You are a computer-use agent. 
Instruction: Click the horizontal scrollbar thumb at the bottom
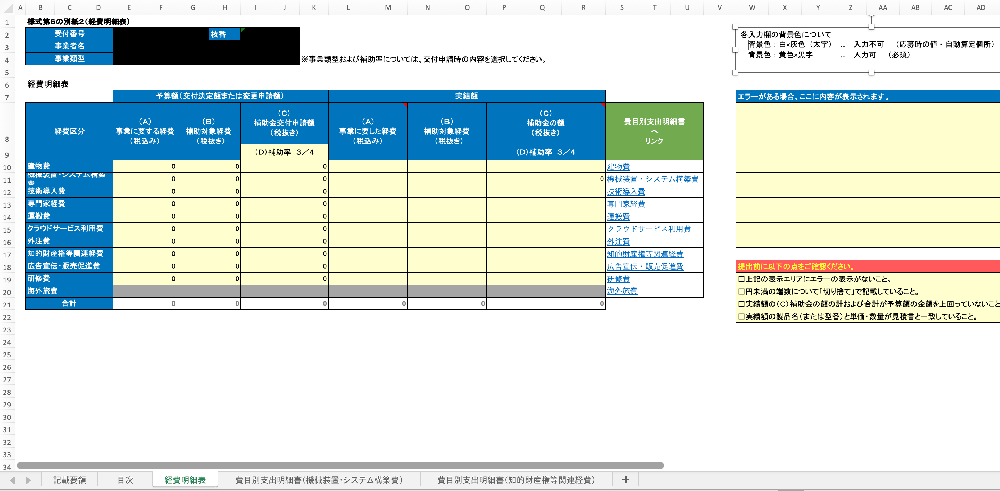coord(341,466)
